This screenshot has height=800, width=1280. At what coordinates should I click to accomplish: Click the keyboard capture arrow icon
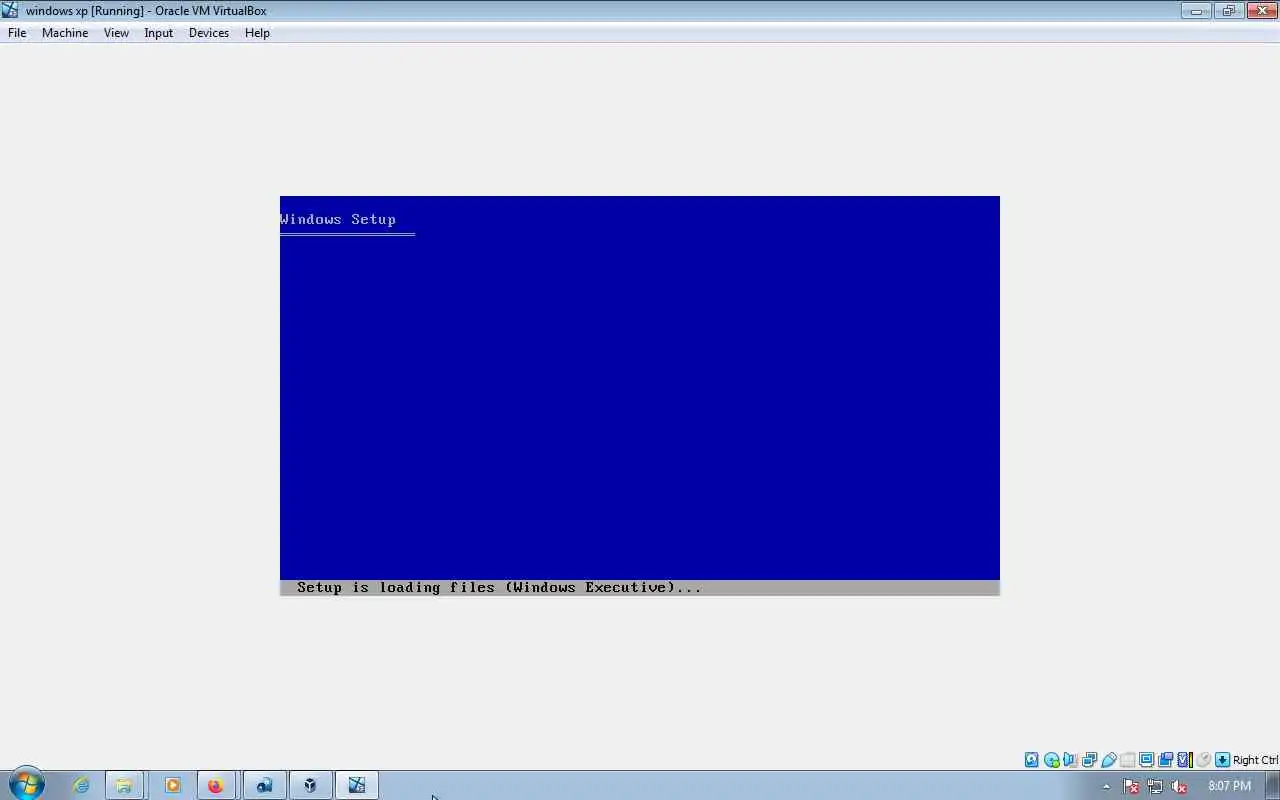pos(1222,760)
